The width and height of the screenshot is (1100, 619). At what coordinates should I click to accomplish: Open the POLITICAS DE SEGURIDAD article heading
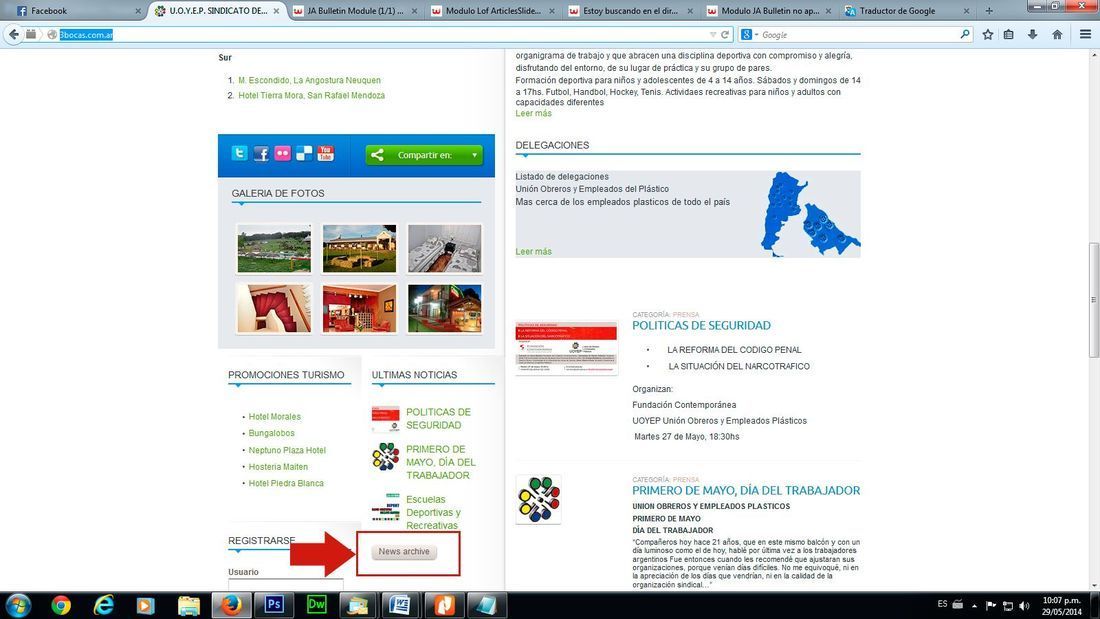pyautogui.click(x=701, y=326)
